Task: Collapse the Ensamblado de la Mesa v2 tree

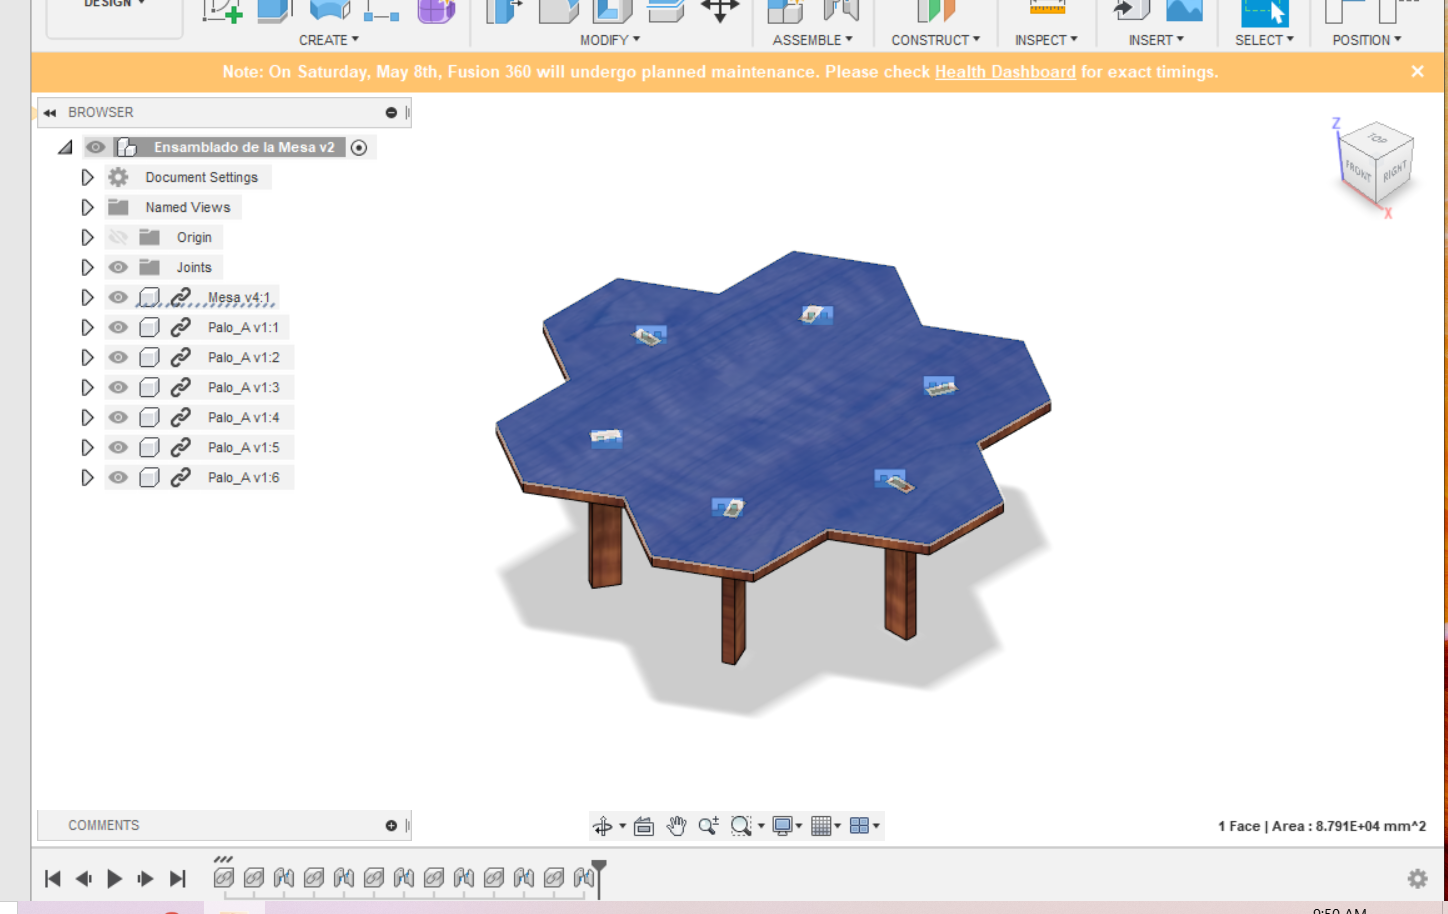Action: click(65, 147)
